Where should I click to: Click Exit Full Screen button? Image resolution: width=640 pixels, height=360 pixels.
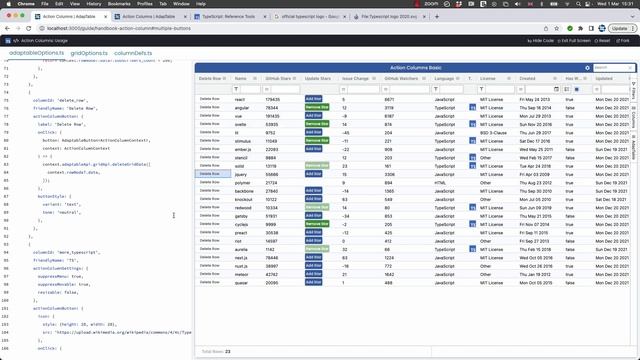[574, 41]
